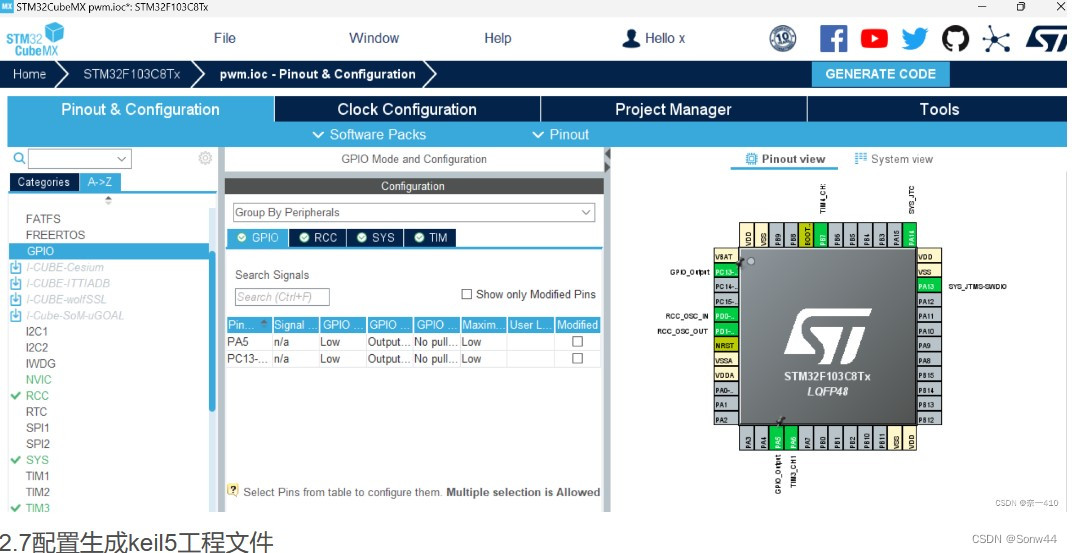
Task: Click the Search Signals input field
Action: 282,297
